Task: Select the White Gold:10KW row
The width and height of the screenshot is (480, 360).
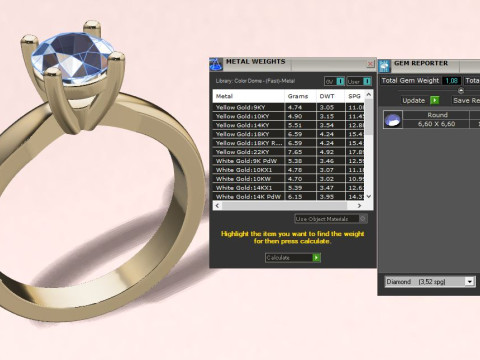Action: point(289,179)
